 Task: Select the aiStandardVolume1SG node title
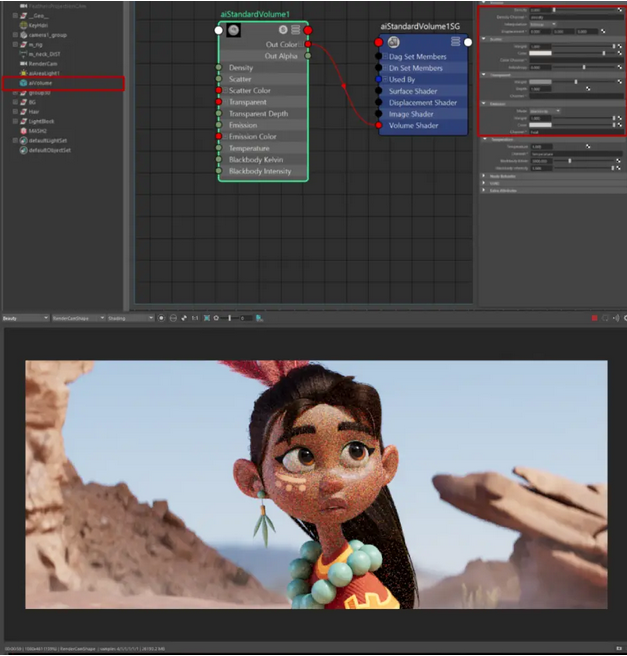click(420, 26)
